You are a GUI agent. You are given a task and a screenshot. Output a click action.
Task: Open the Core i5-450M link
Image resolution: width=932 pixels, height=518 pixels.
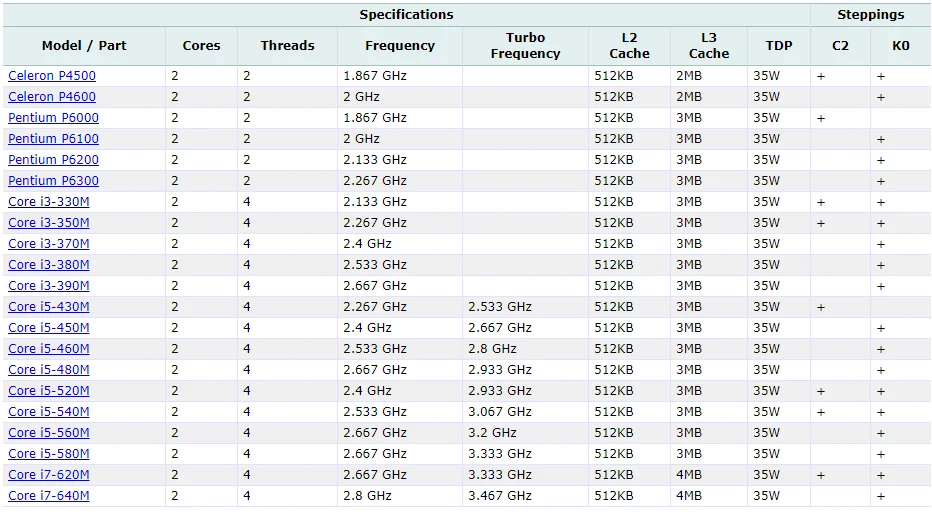point(49,328)
